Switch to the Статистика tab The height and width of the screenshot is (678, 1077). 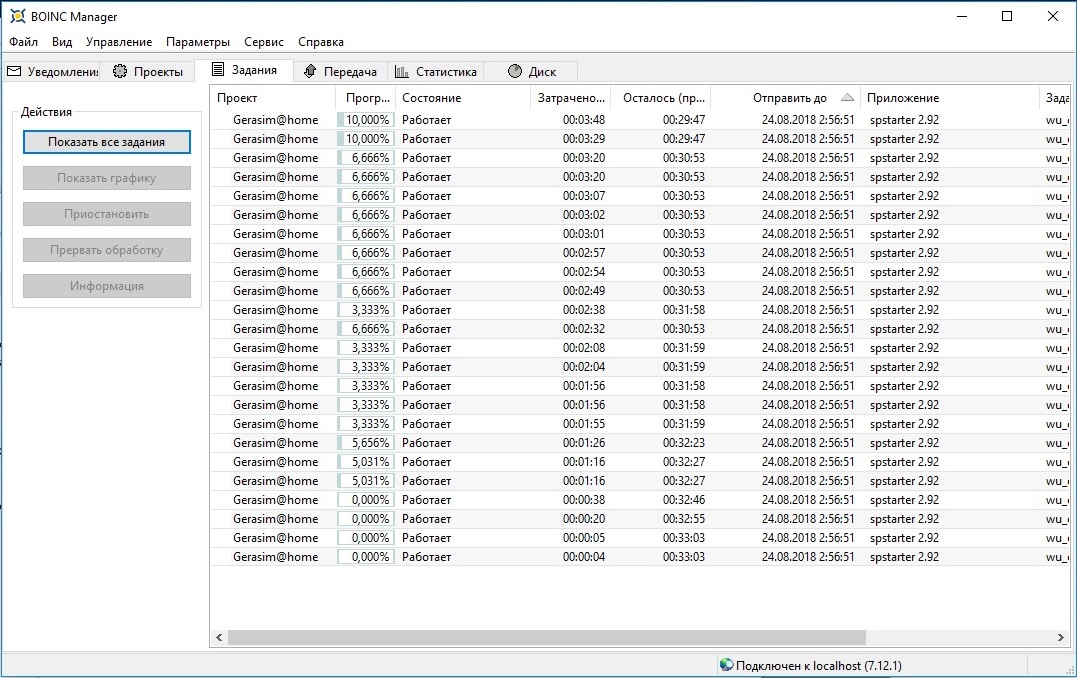pyautogui.click(x=435, y=71)
